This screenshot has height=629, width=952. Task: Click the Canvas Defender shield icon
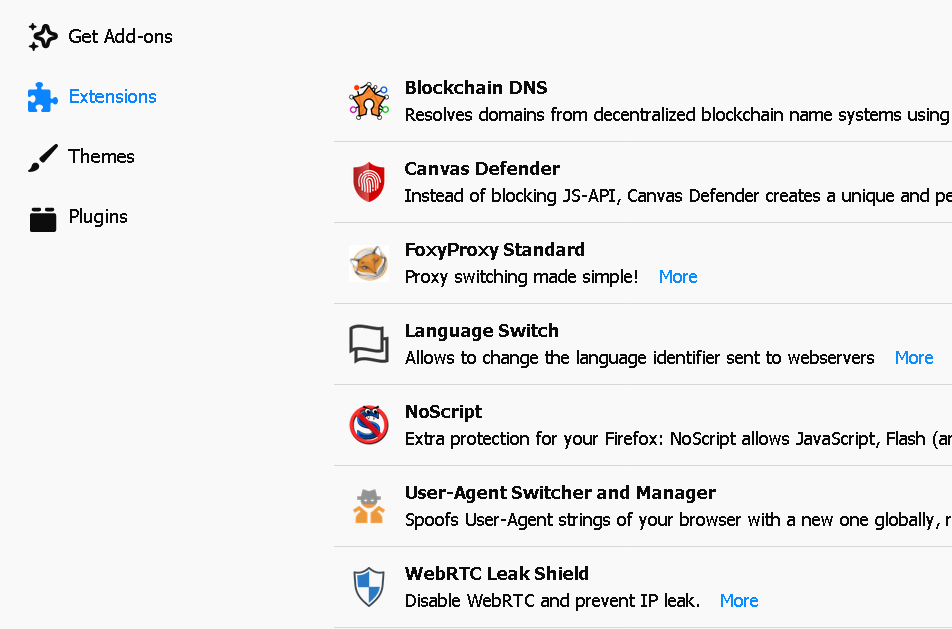coord(369,182)
